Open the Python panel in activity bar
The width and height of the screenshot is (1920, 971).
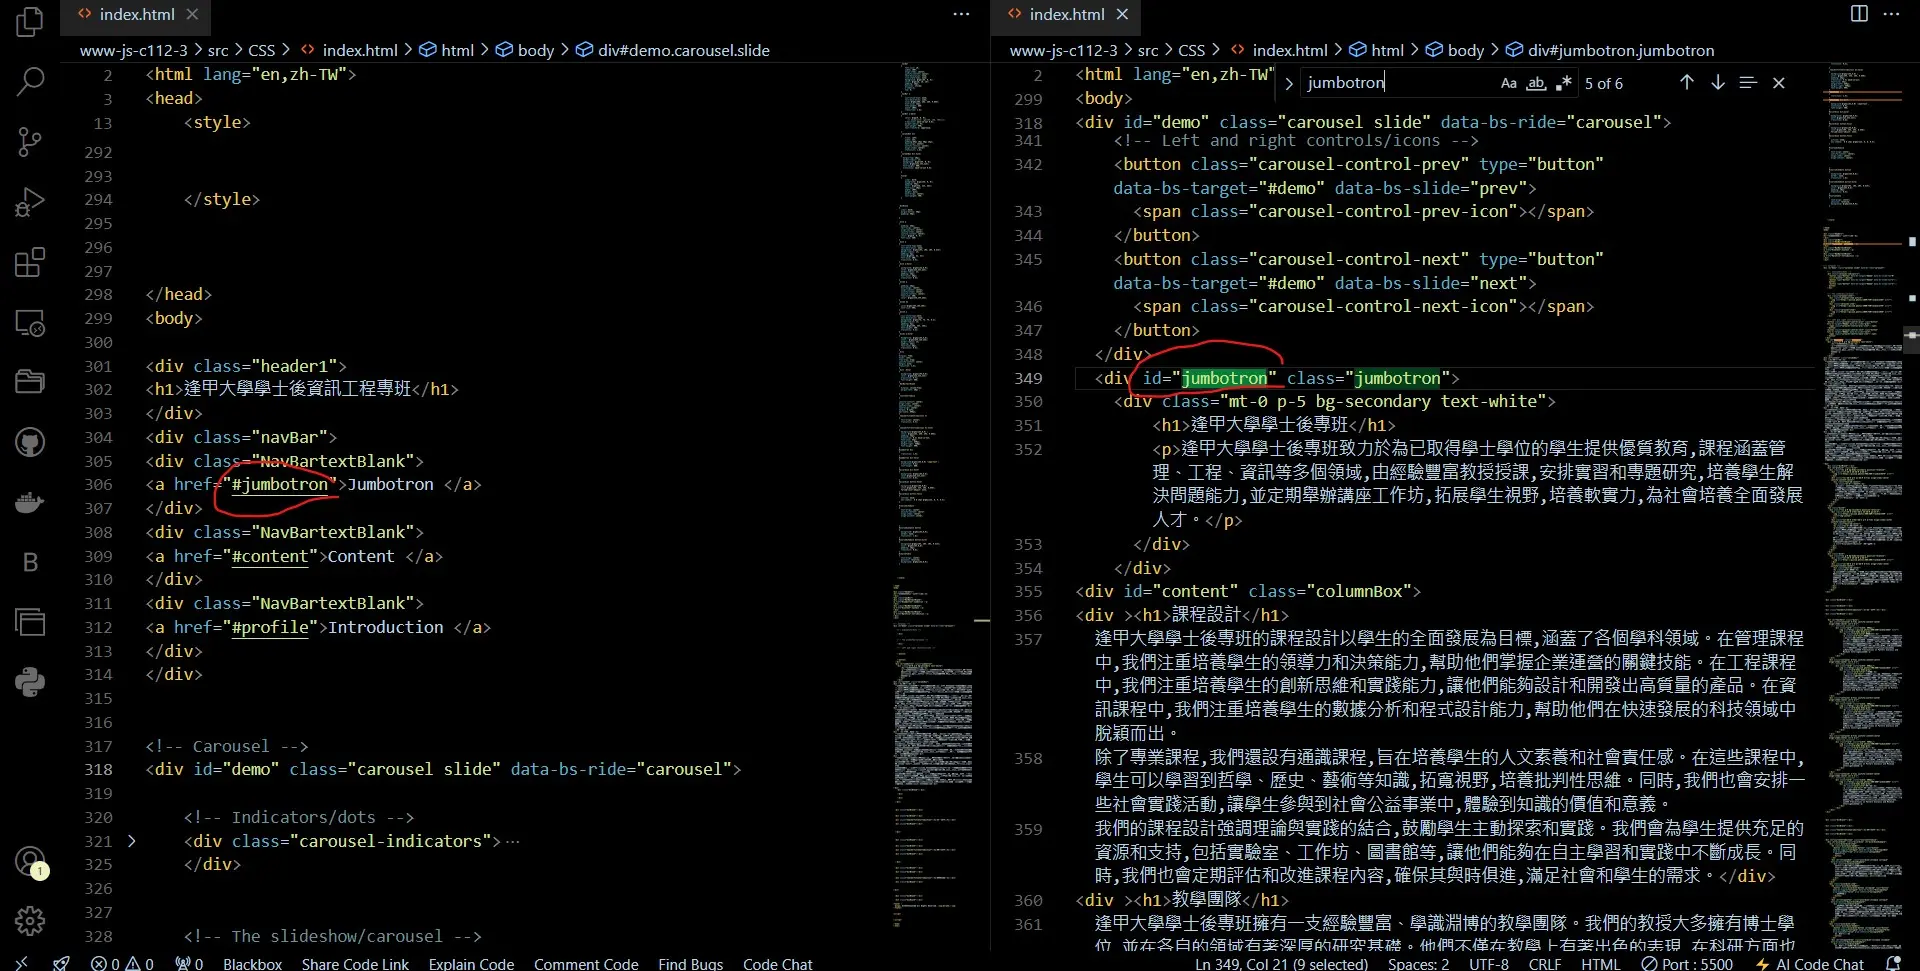(x=30, y=682)
